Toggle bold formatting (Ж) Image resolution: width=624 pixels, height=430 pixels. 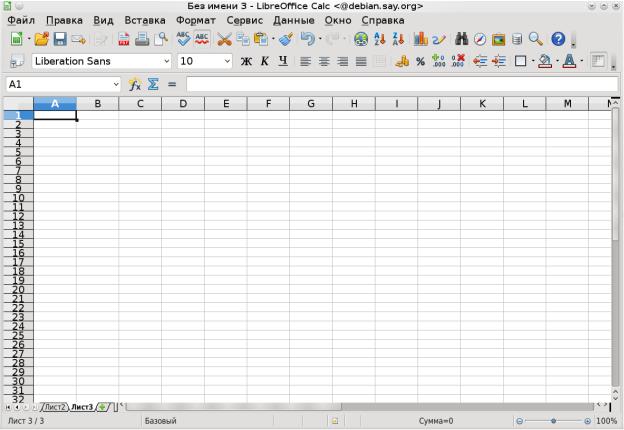[x=246, y=61]
